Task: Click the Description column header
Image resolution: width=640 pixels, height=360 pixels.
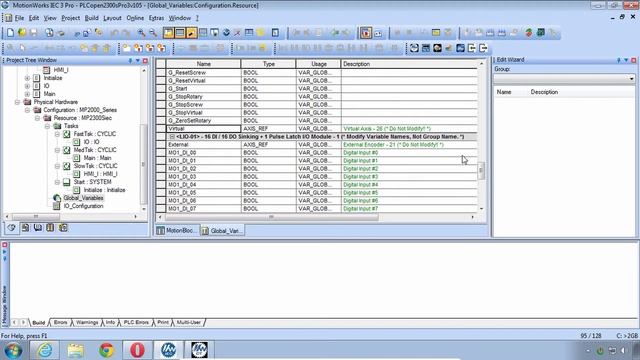Action: click(x=409, y=64)
